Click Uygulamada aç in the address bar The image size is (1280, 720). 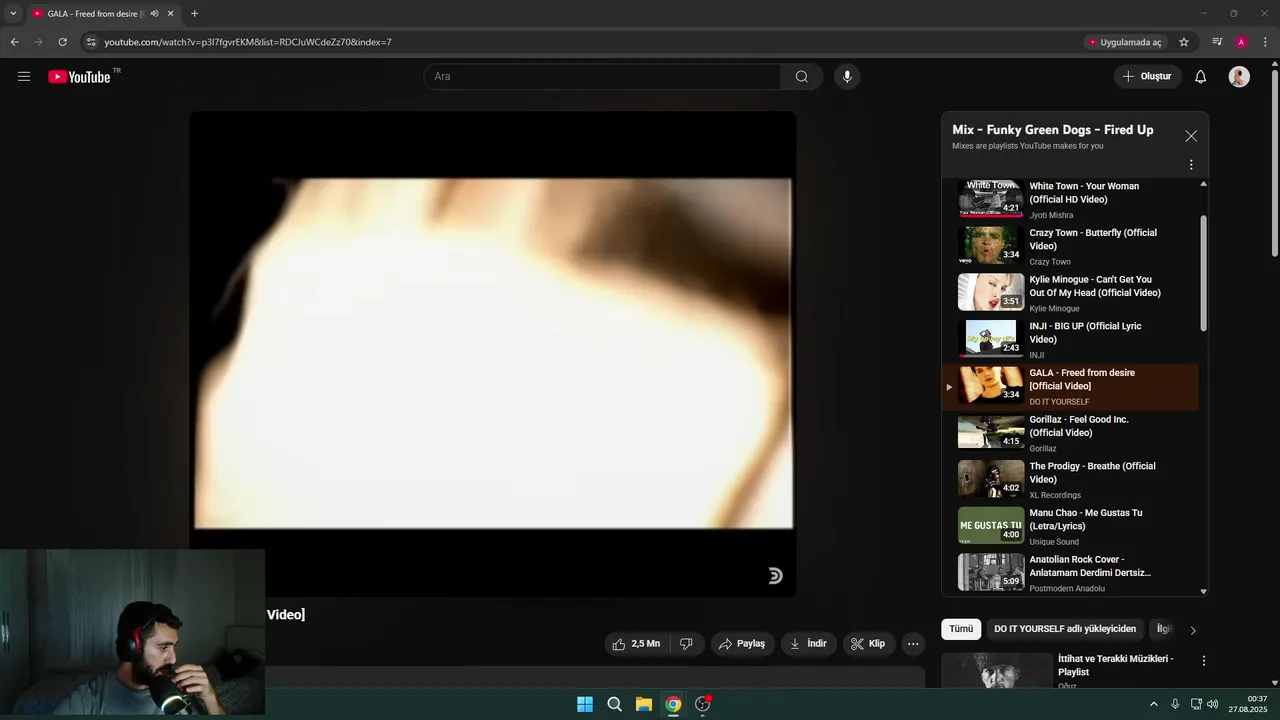point(1124,42)
